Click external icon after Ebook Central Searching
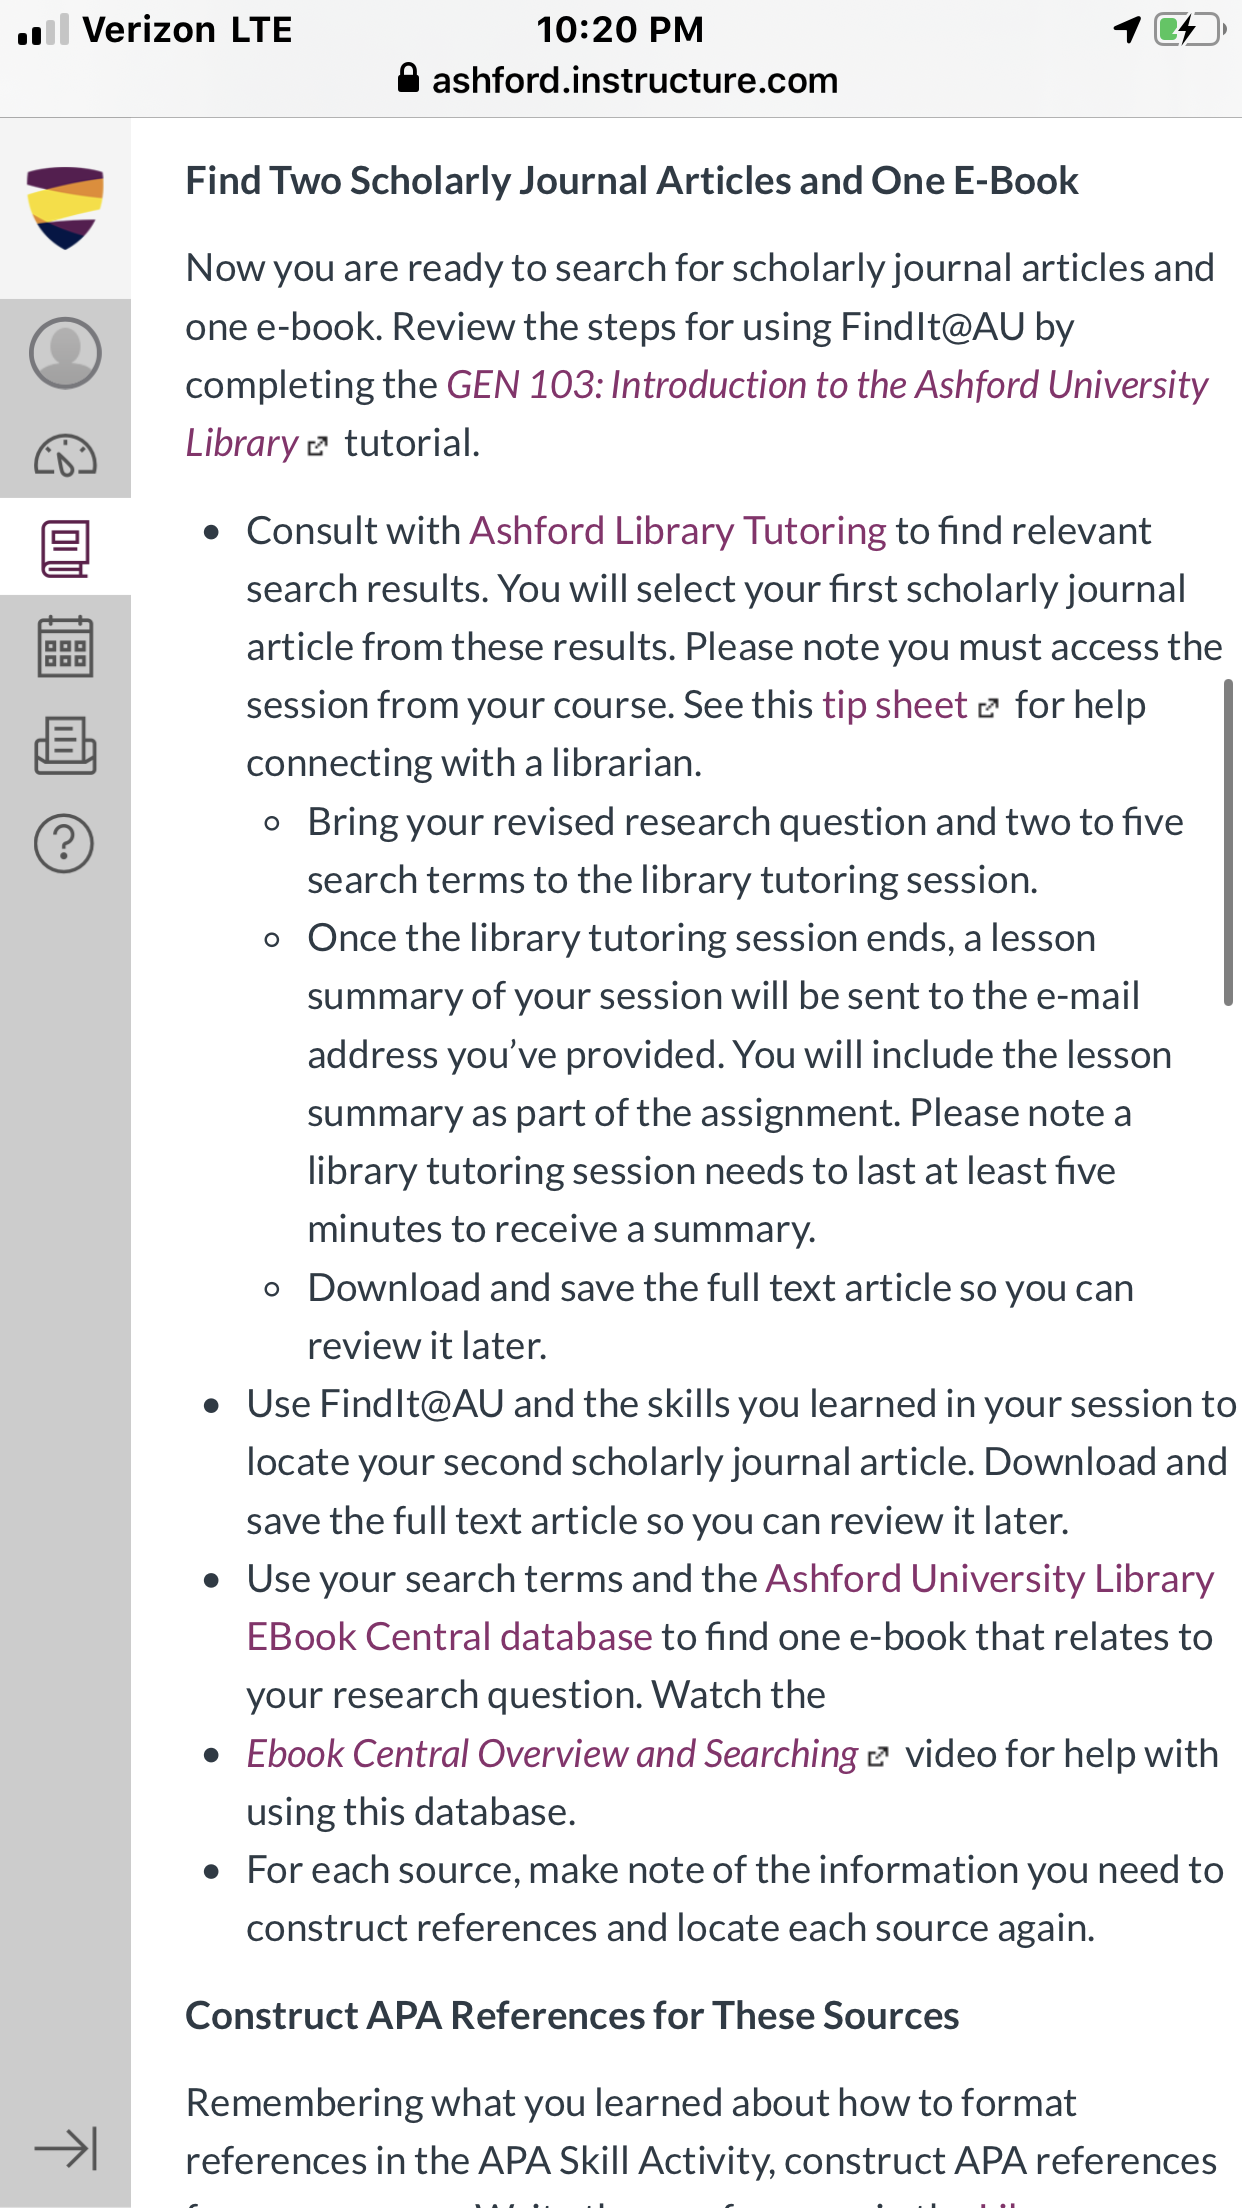Image resolution: width=1242 pixels, height=2208 pixels. pyautogui.click(x=878, y=1757)
